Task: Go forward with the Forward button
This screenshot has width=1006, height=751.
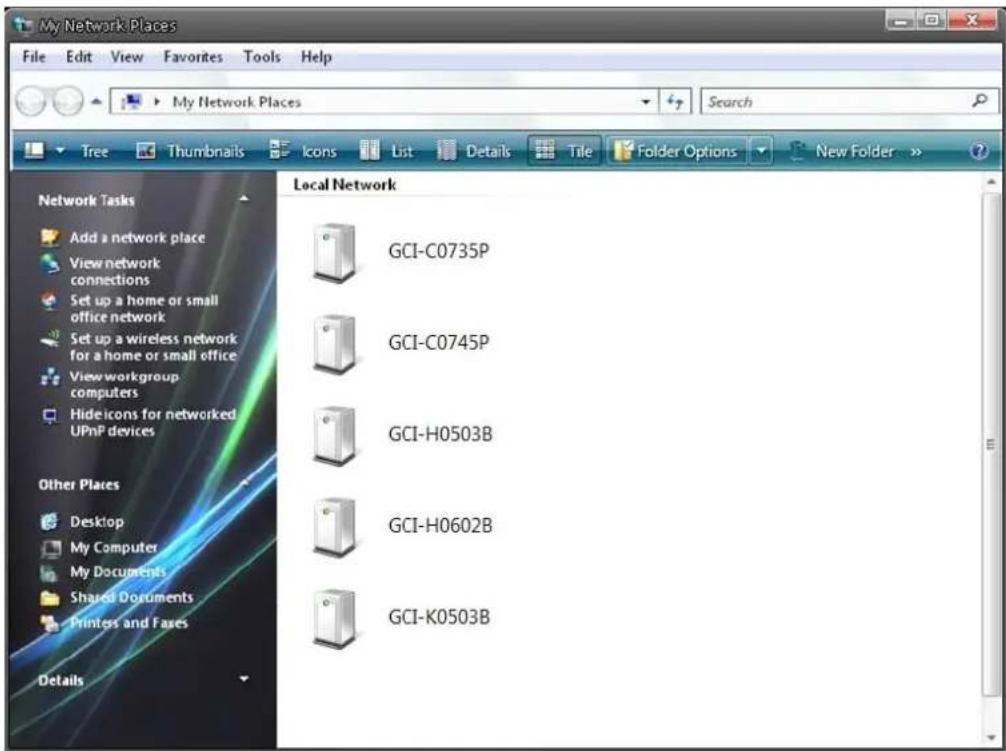Action: click(x=67, y=101)
